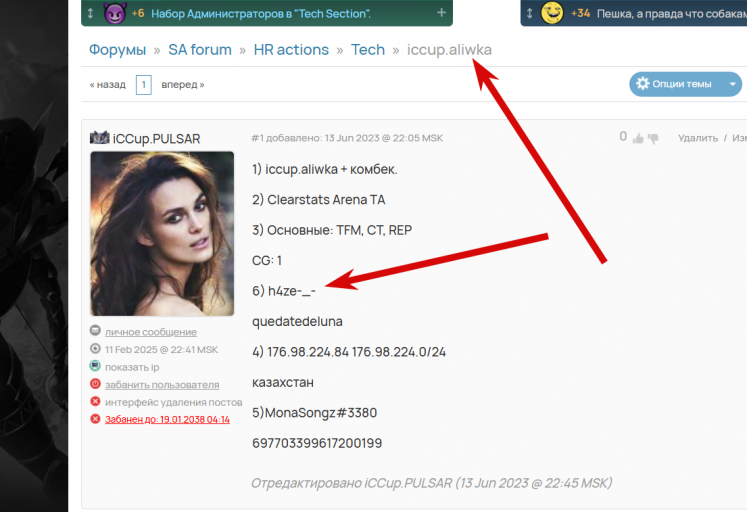Open the Форумы breadcrumb link
The image size is (747, 512).
(x=117, y=50)
